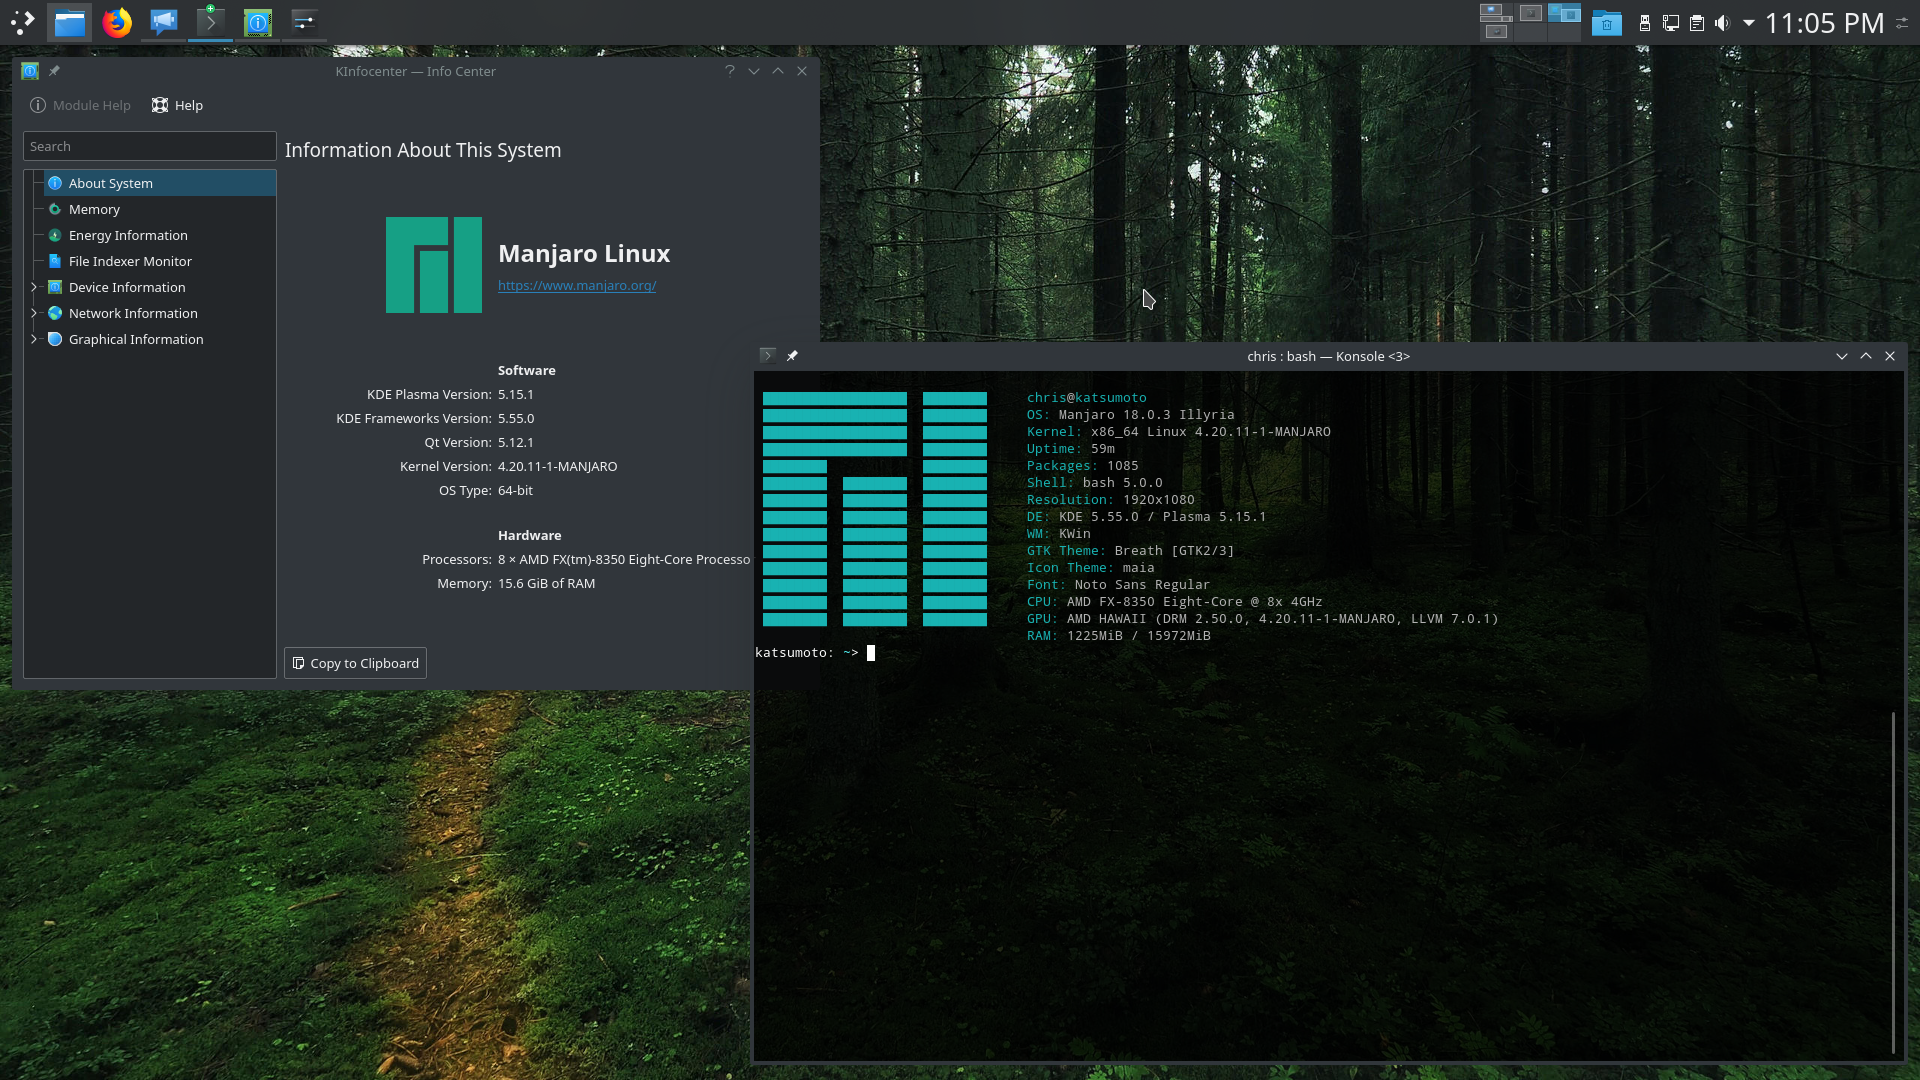
Task: Open the Help menu in KInfocenter
Action: point(177,105)
